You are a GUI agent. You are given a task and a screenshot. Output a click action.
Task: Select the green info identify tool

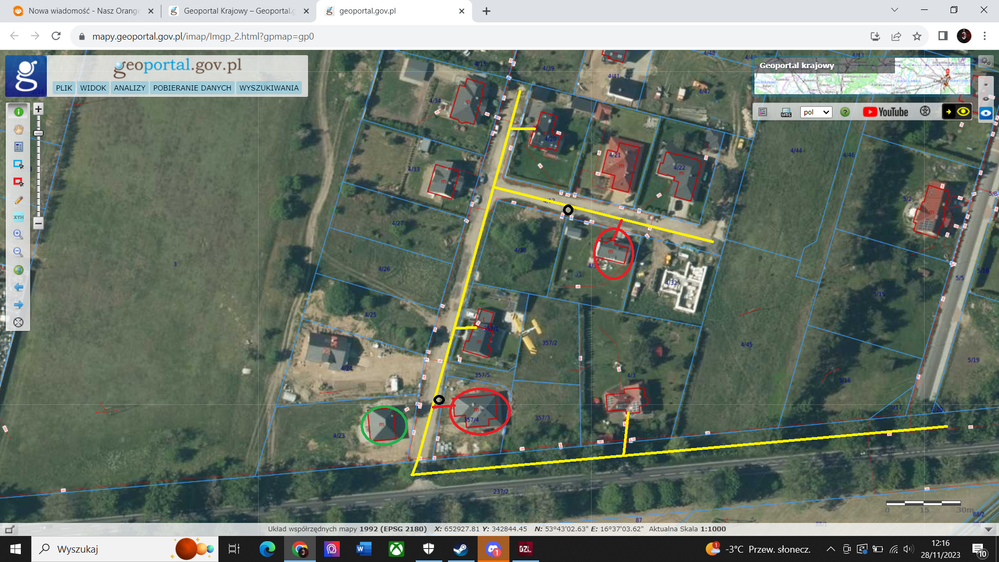pyautogui.click(x=18, y=112)
